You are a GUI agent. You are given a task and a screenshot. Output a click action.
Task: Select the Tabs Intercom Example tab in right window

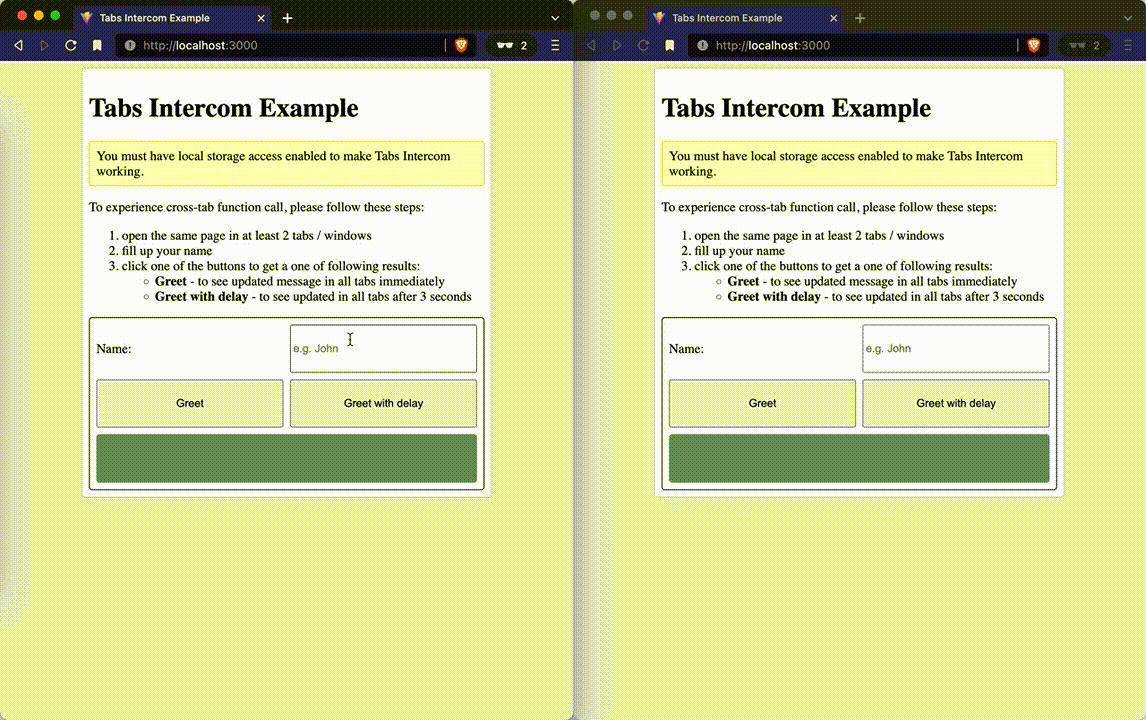pos(745,18)
